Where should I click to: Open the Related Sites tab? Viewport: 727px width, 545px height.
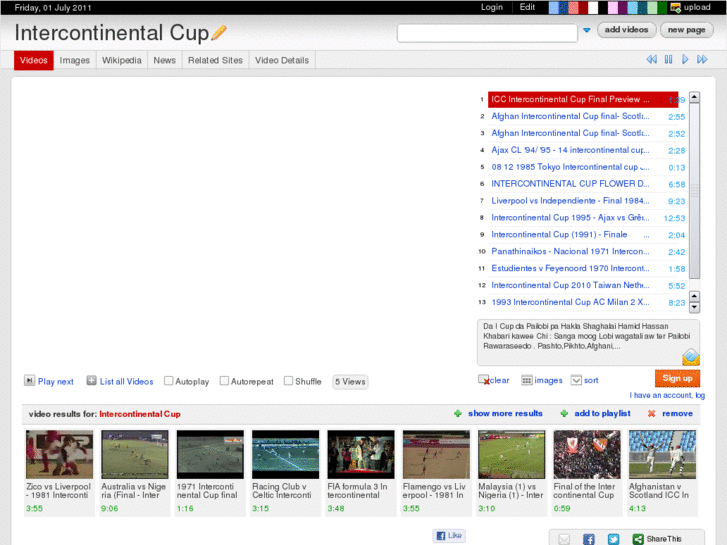(215, 60)
